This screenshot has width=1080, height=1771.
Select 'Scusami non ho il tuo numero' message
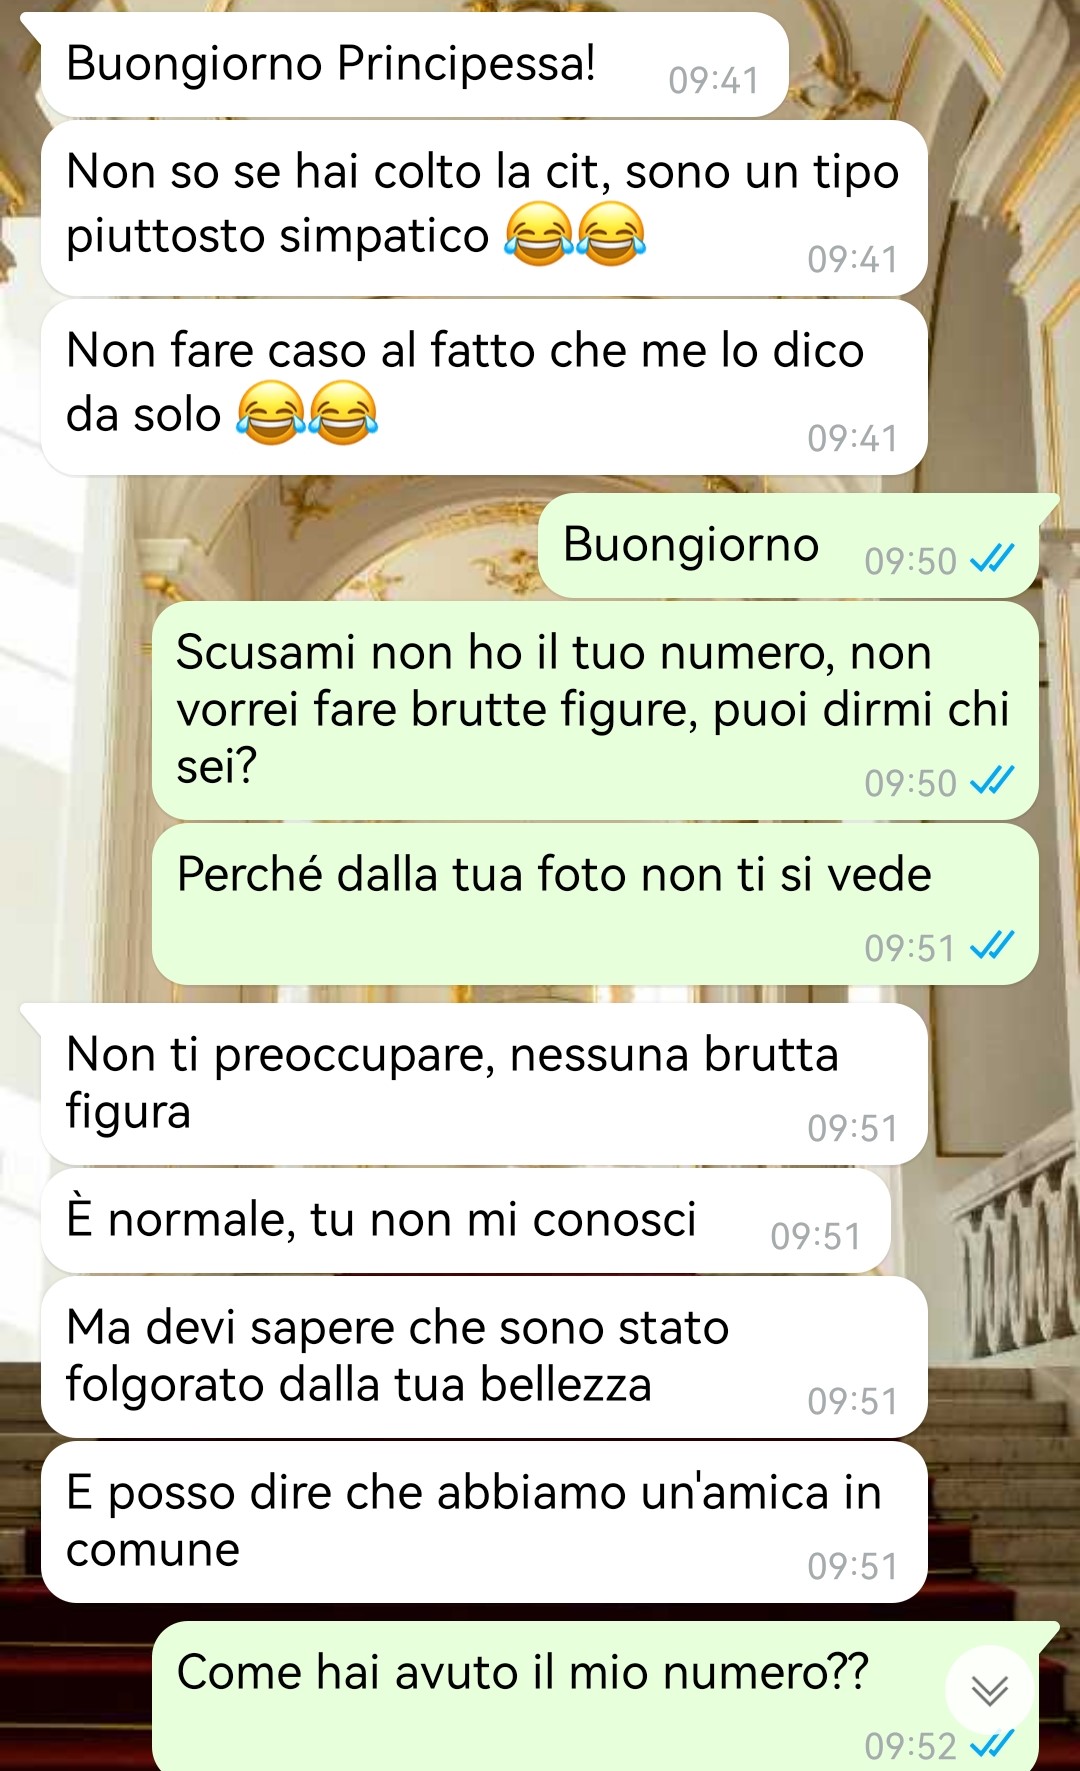(595, 711)
